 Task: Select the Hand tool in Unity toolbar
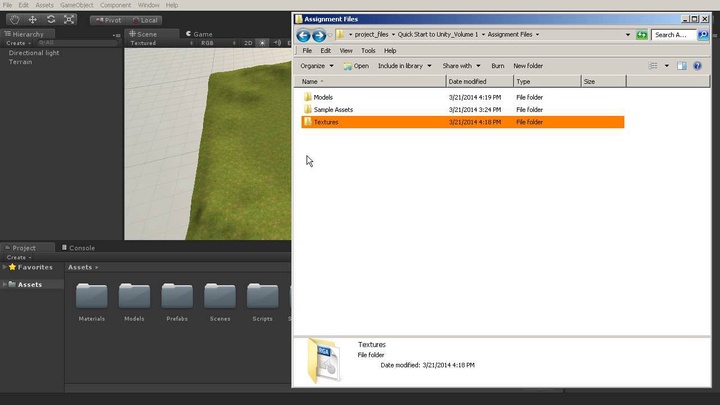point(15,20)
